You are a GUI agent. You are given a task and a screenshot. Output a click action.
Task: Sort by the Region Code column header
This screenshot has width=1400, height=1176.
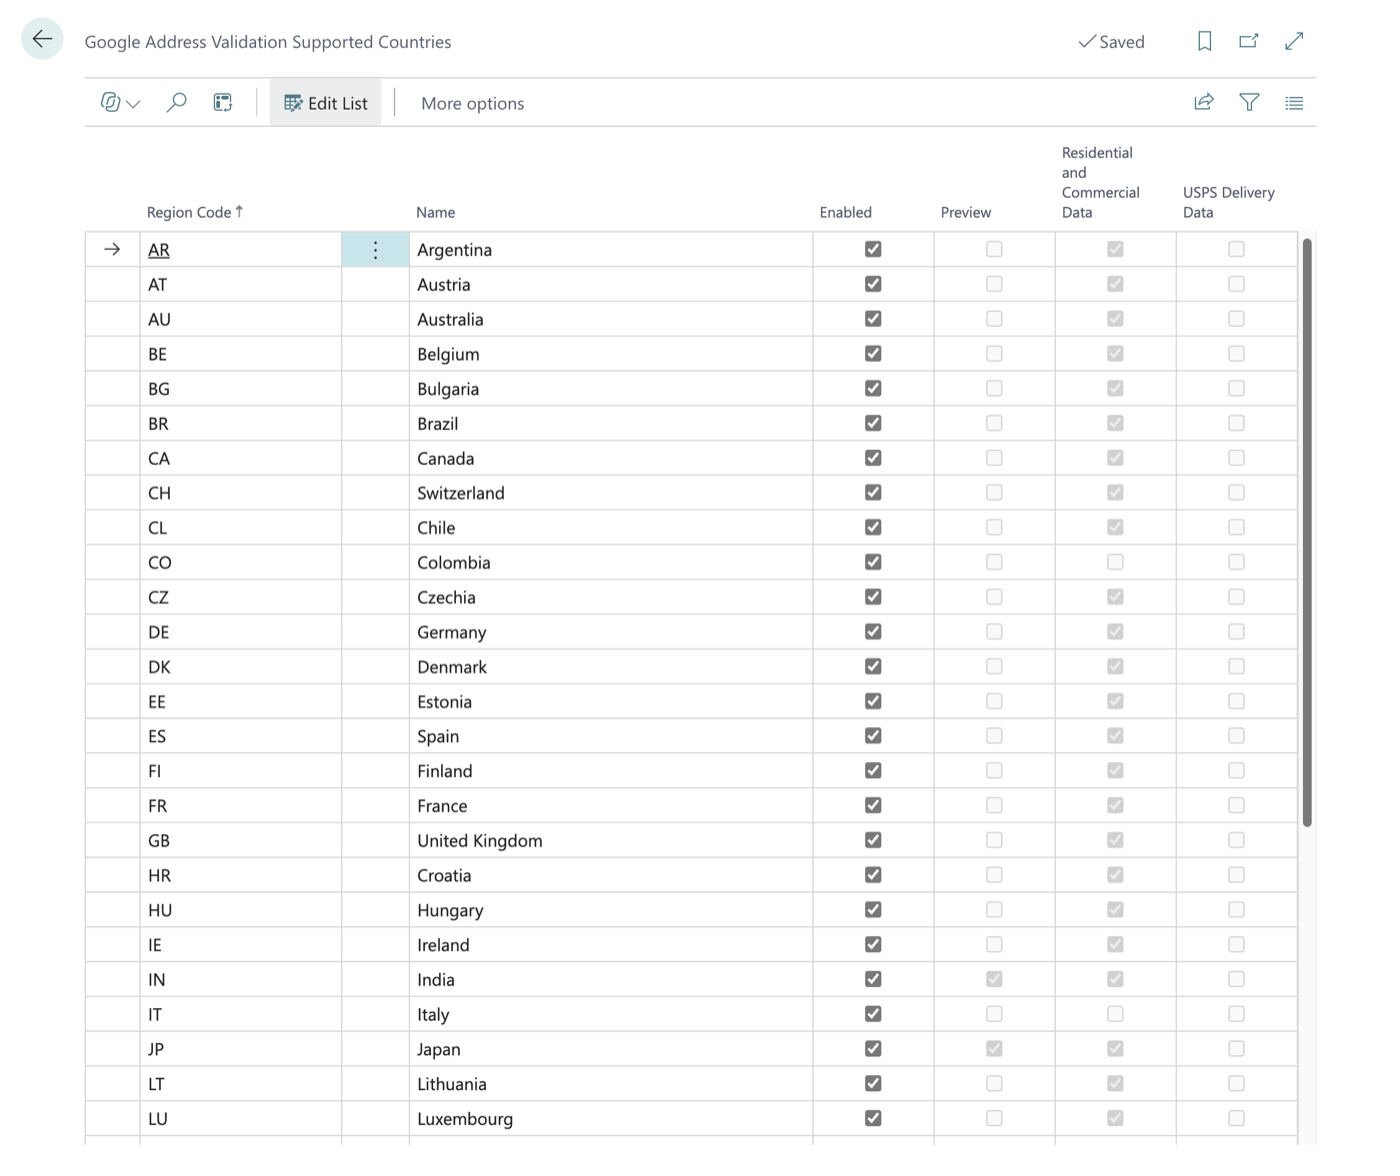click(x=195, y=212)
